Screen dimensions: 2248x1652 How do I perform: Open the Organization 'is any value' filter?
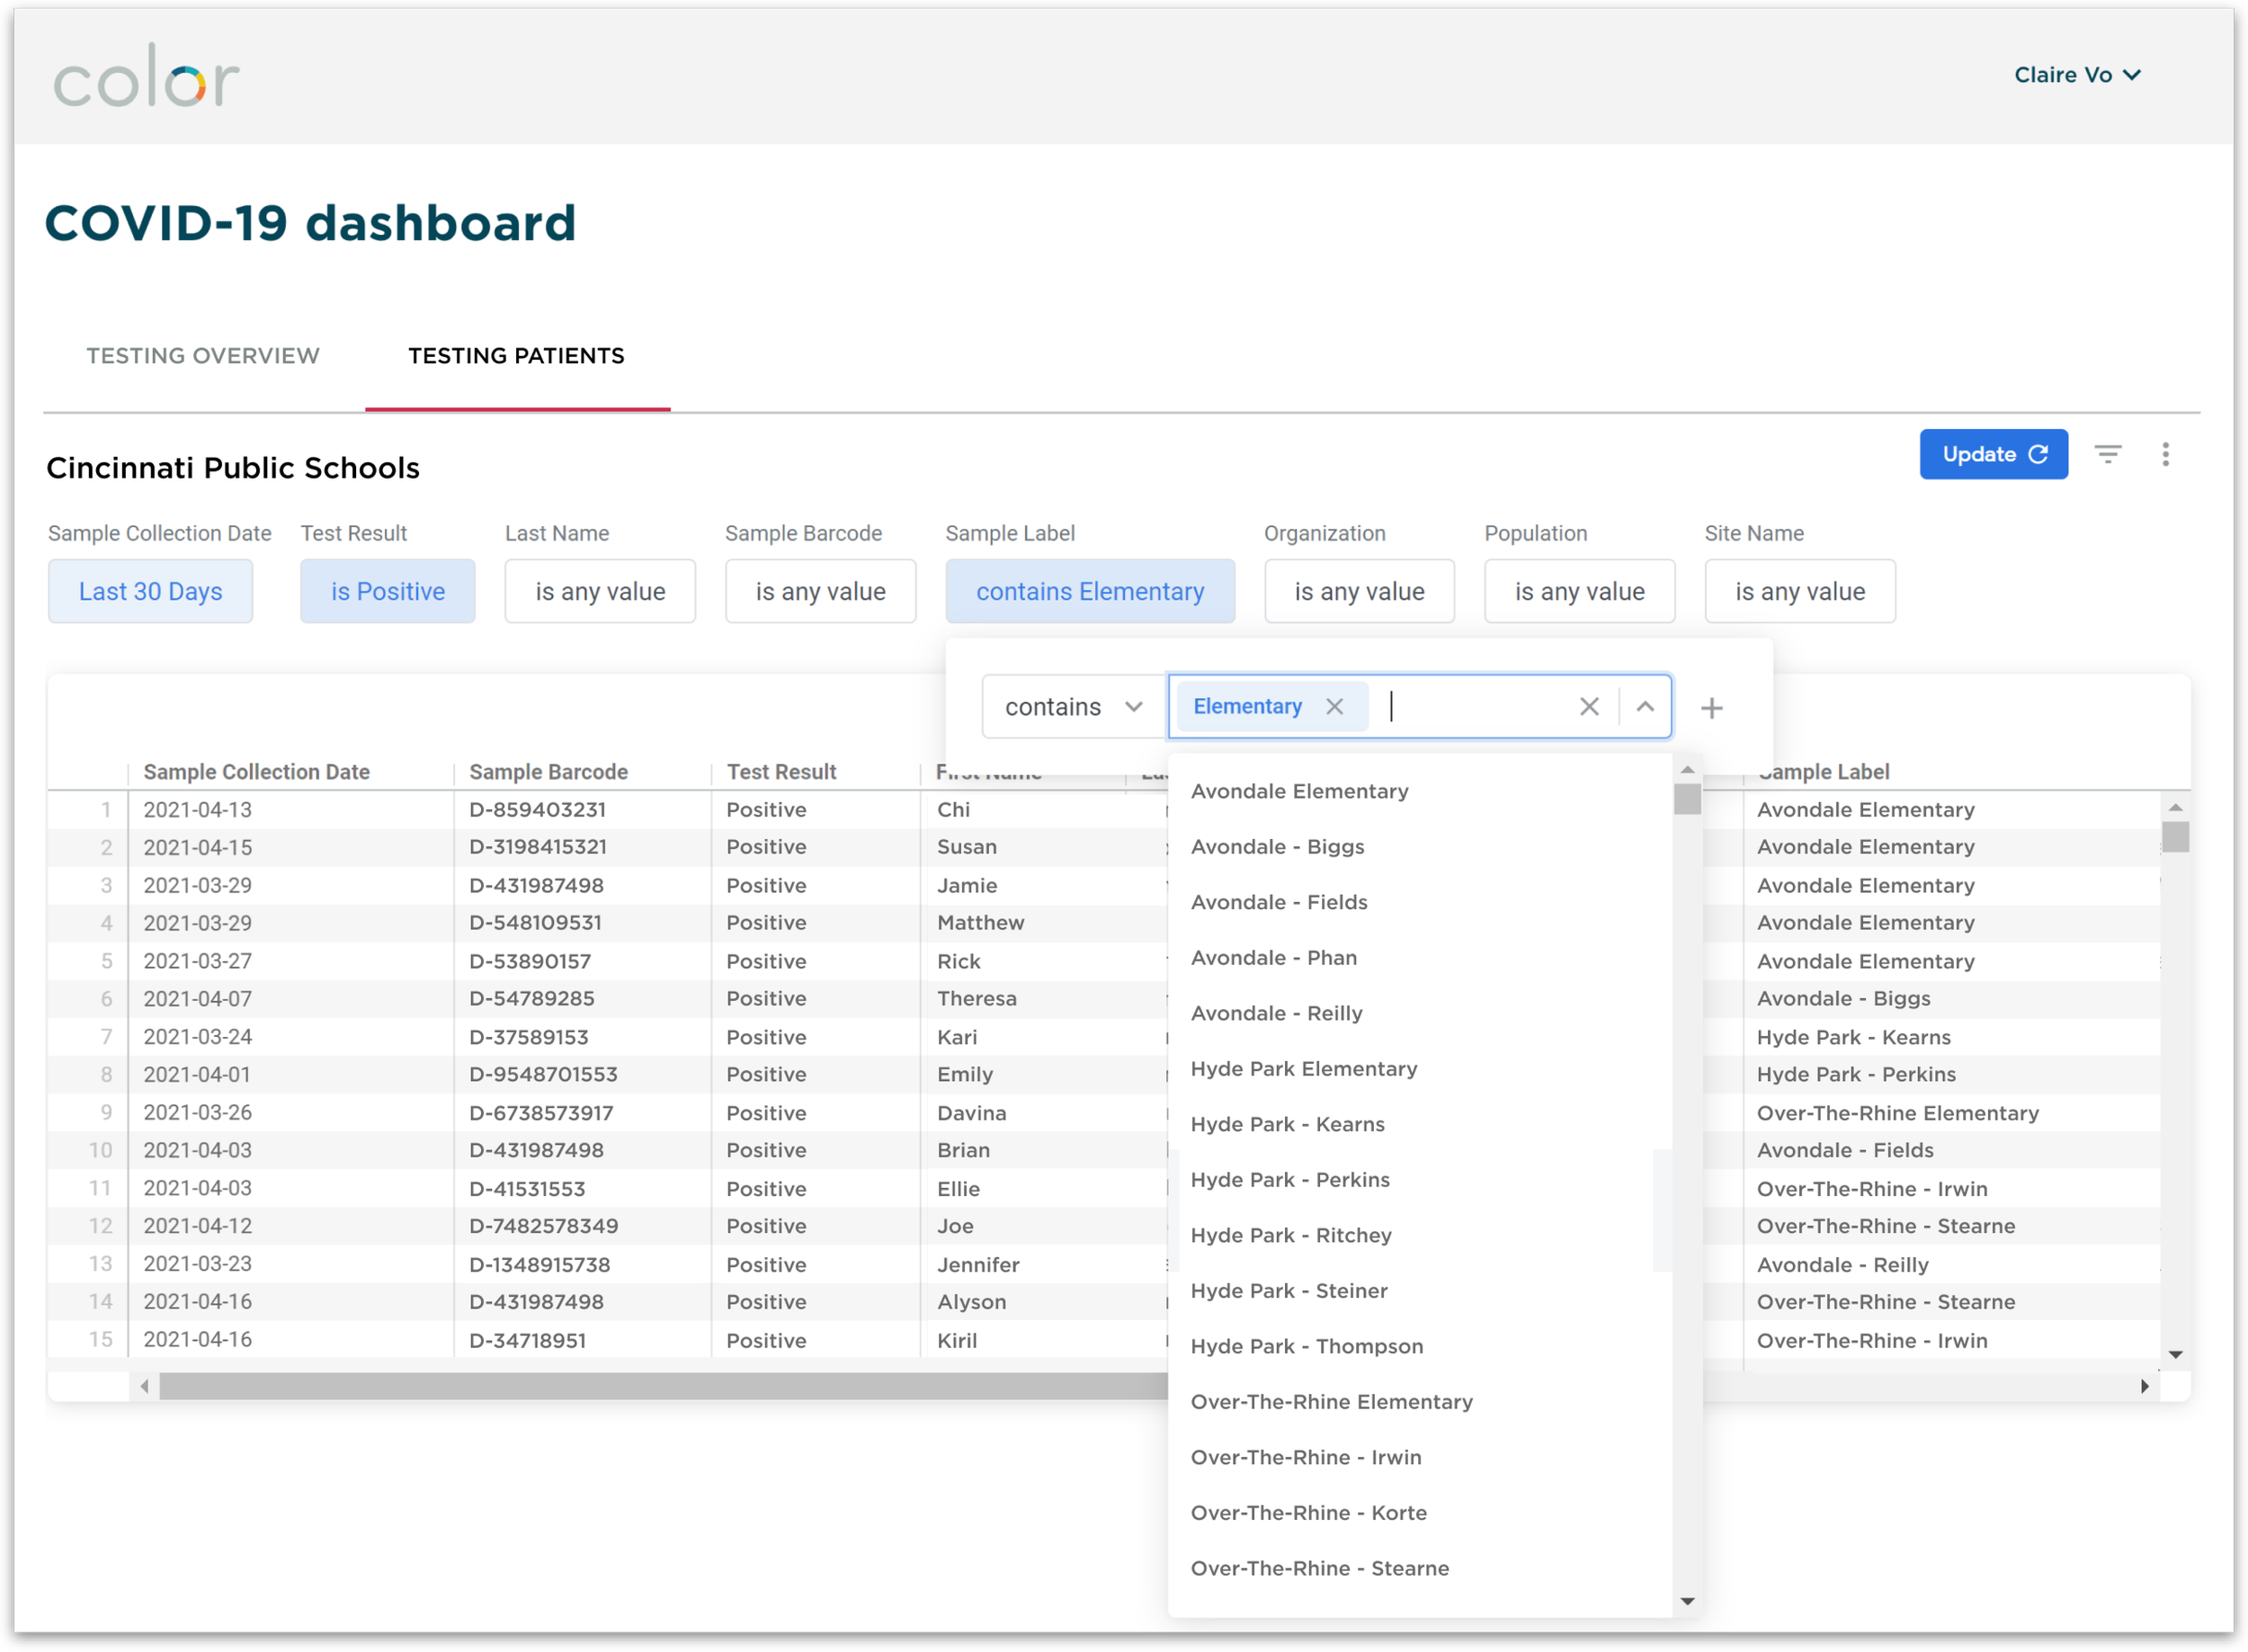pos(1359,591)
